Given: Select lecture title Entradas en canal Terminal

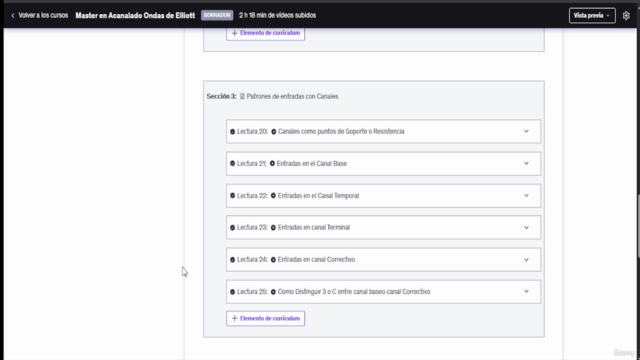Looking at the screenshot, I should pyautogui.click(x=313, y=227).
